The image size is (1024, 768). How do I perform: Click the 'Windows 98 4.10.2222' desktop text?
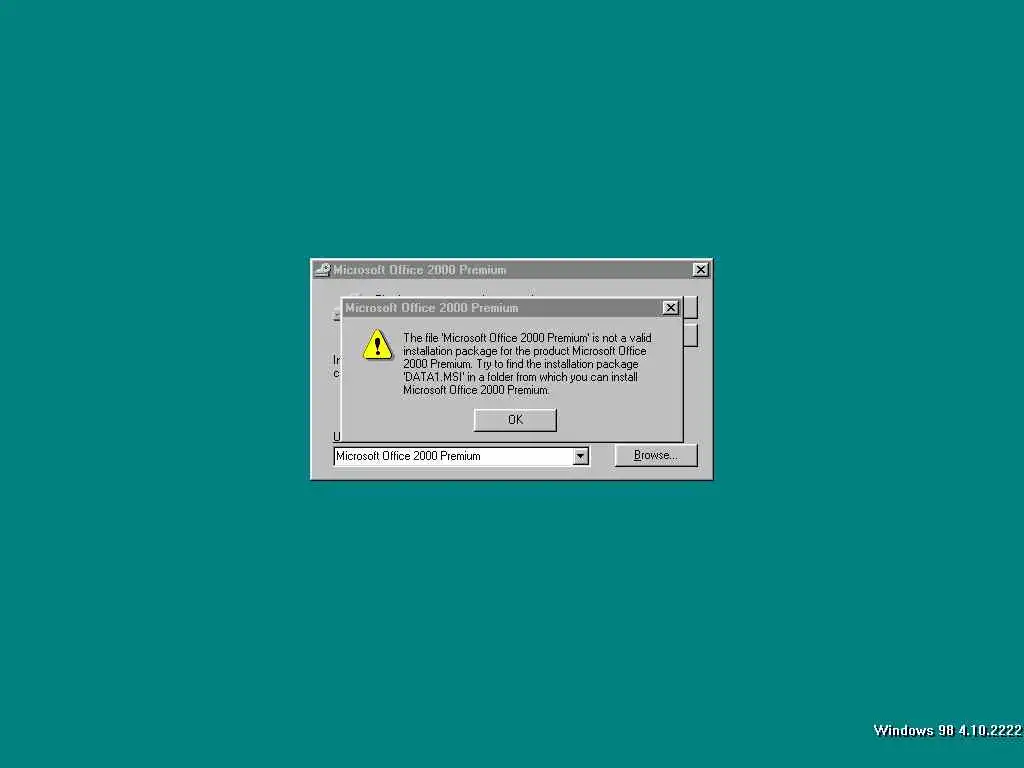947,730
